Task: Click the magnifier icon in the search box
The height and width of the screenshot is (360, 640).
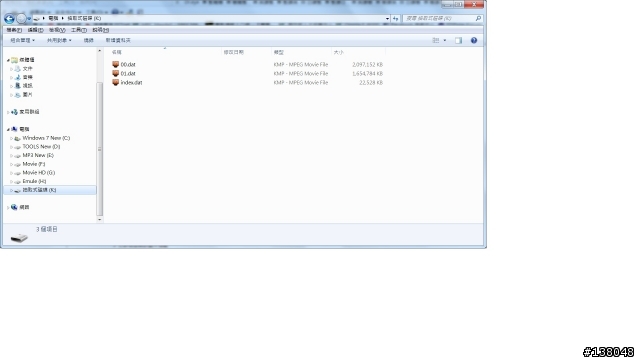Action: [x=478, y=18]
